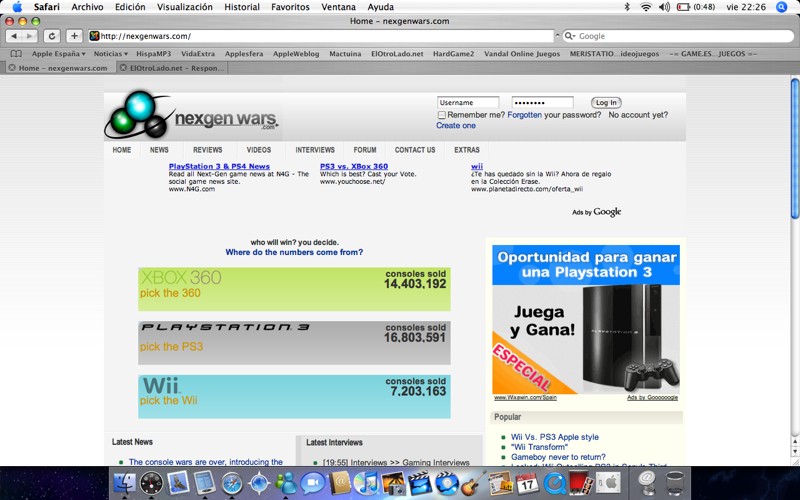
Task: Click pick the 360 link
Action: point(170,293)
